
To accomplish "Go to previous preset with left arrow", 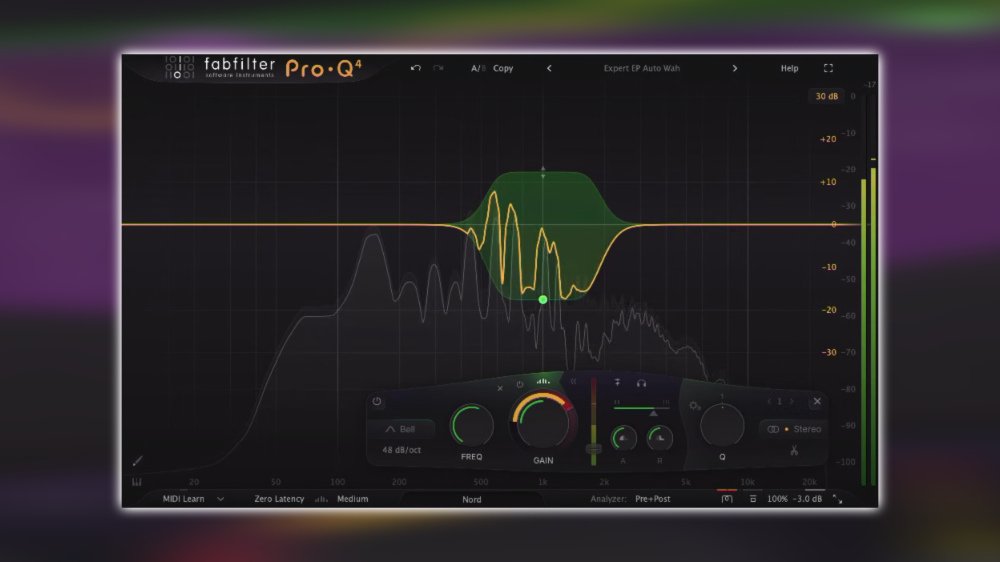I will (x=549, y=68).
